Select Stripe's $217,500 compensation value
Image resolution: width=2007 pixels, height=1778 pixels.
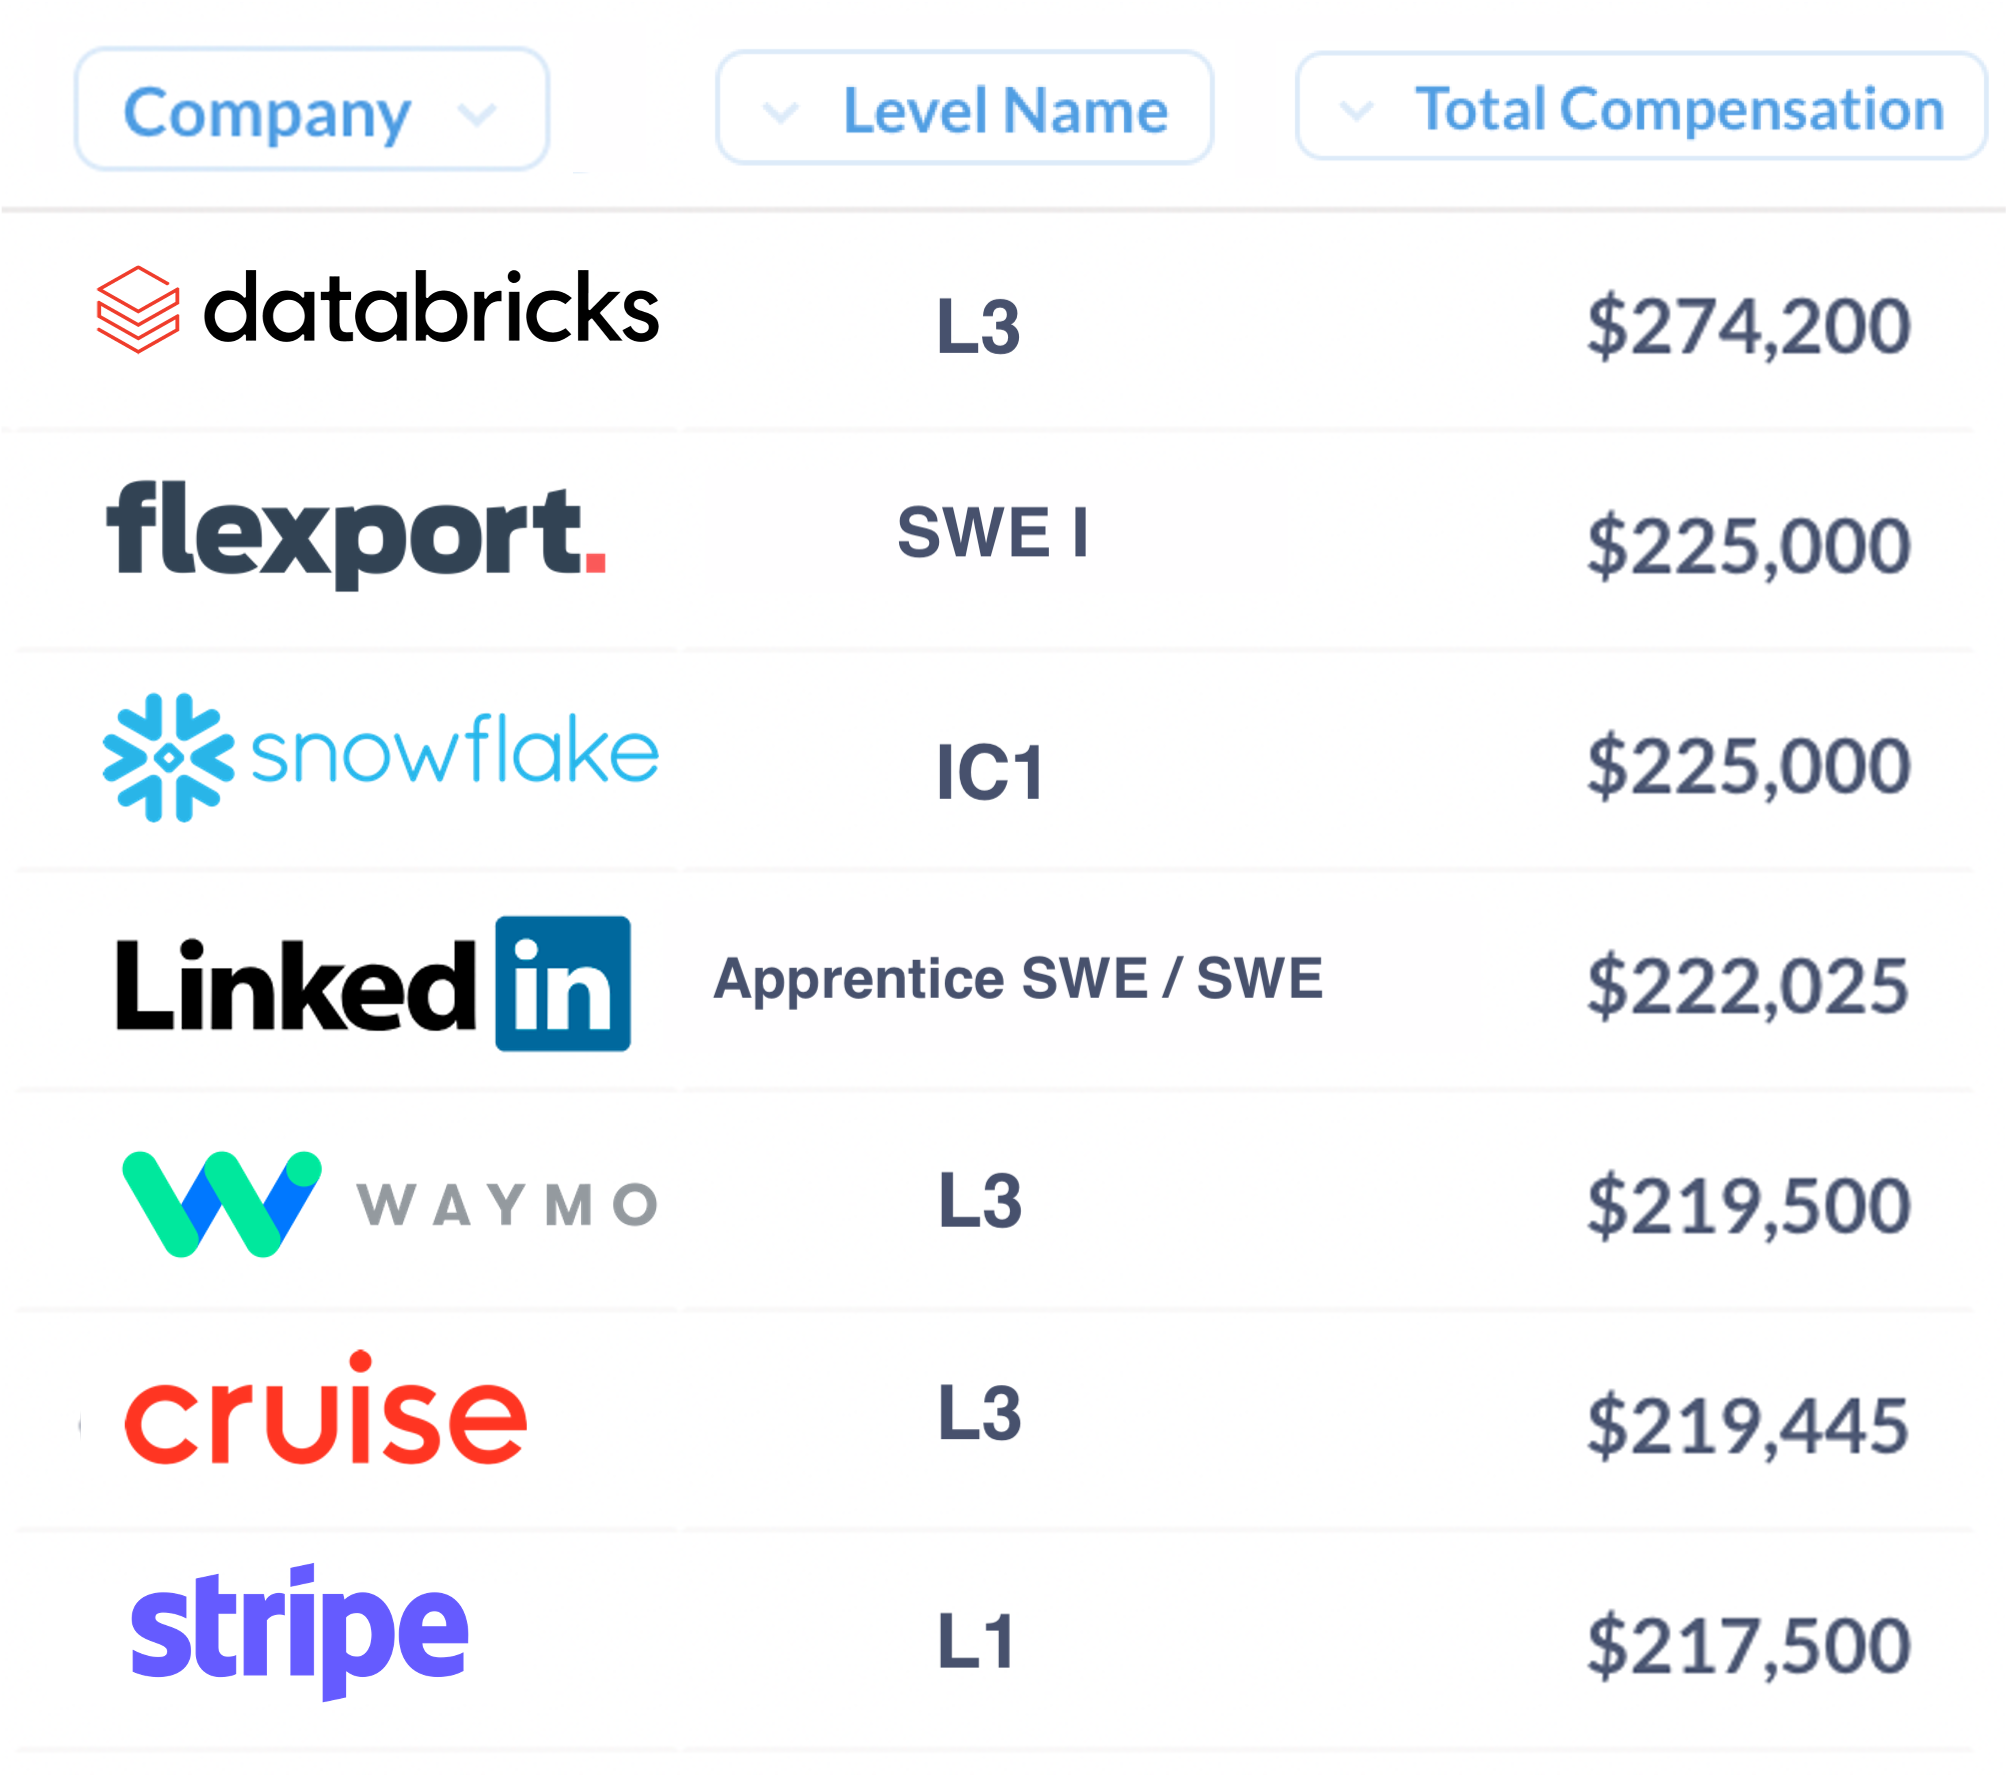coord(1749,1646)
